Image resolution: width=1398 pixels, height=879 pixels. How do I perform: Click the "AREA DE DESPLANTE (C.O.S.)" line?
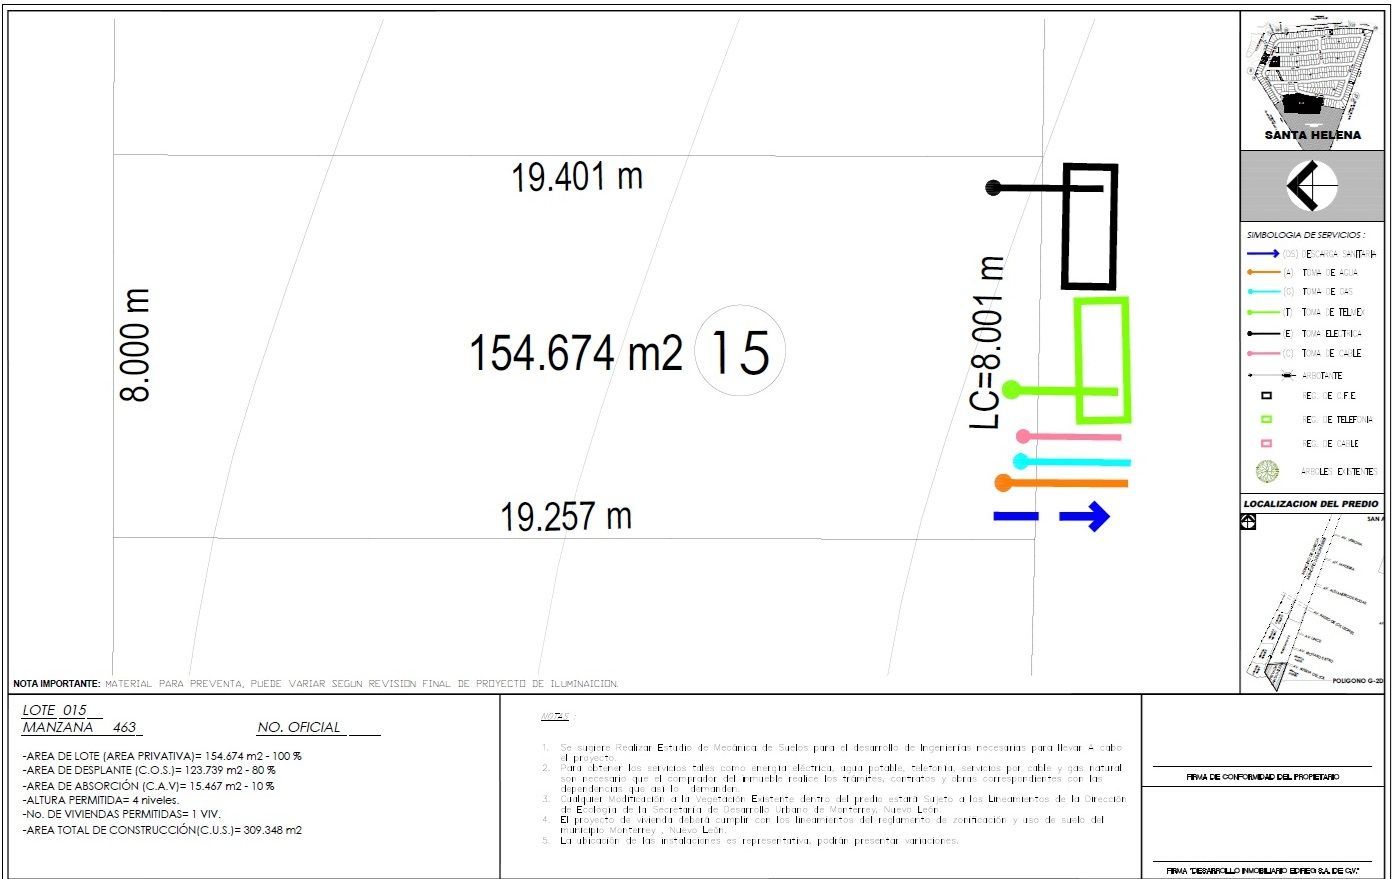point(149,771)
